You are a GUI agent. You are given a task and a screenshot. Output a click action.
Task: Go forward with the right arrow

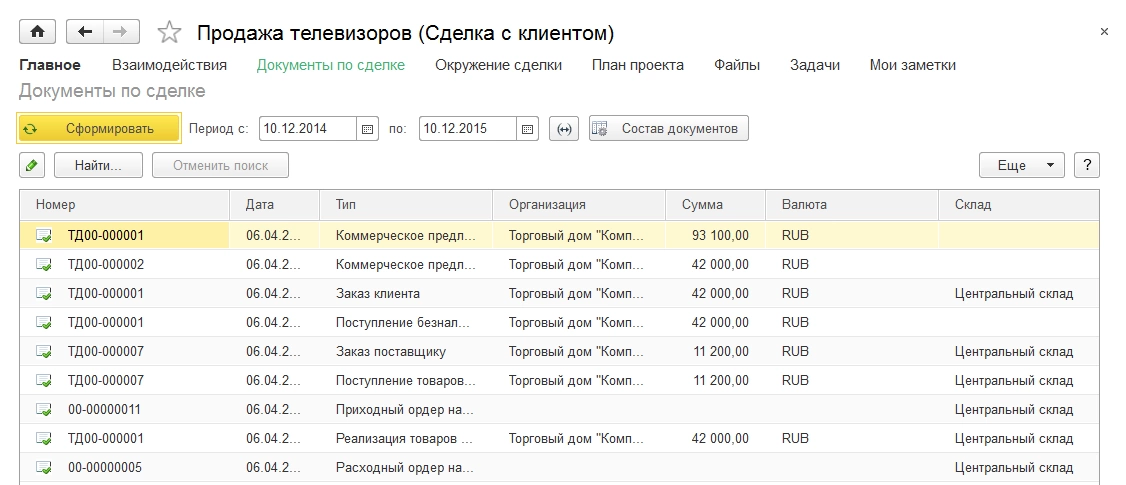tap(120, 32)
